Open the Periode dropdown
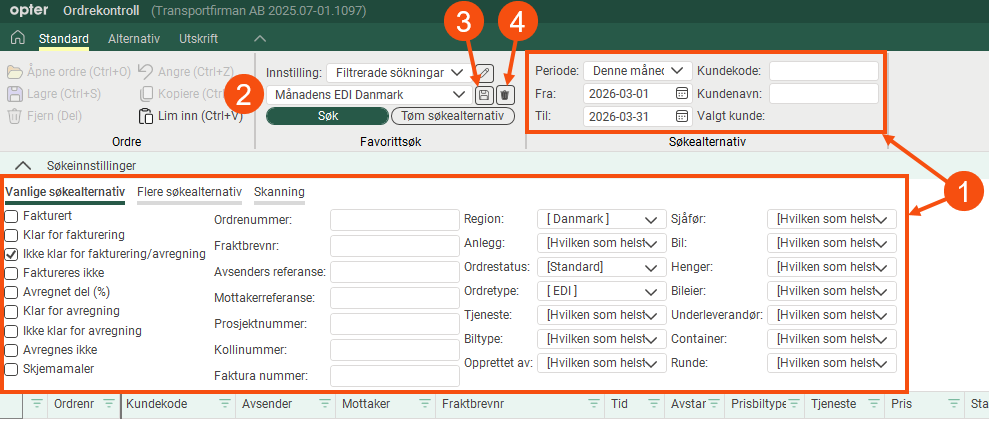 point(637,71)
